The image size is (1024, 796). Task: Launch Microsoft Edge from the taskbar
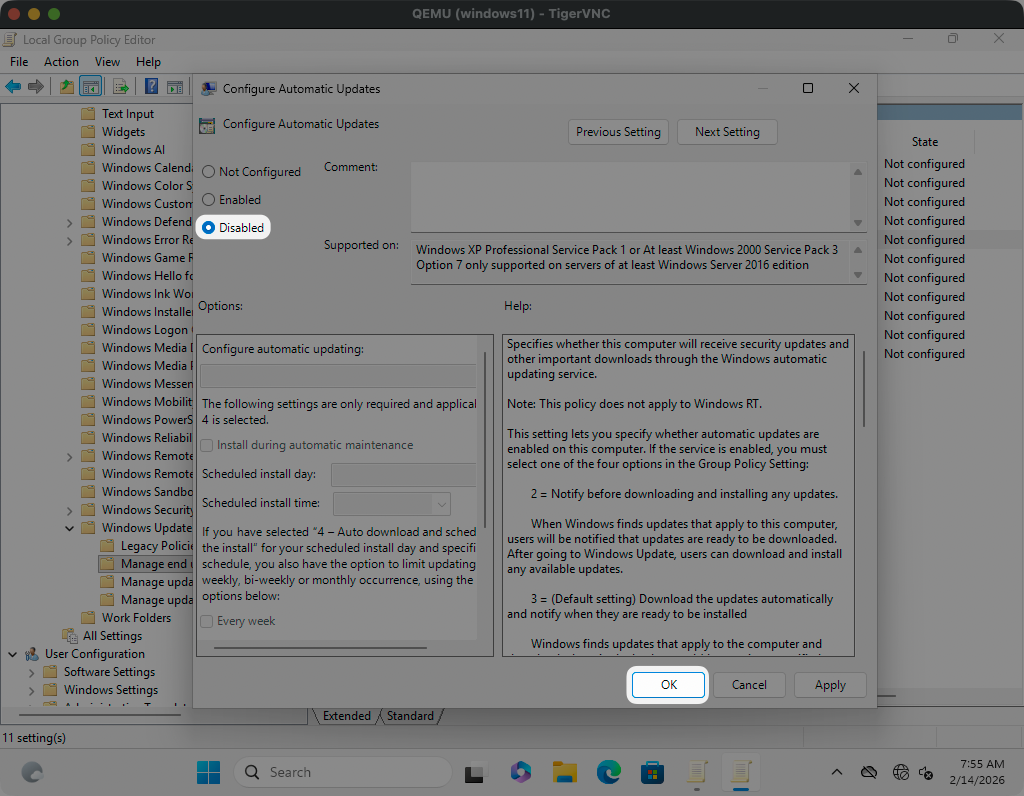[609, 772]
